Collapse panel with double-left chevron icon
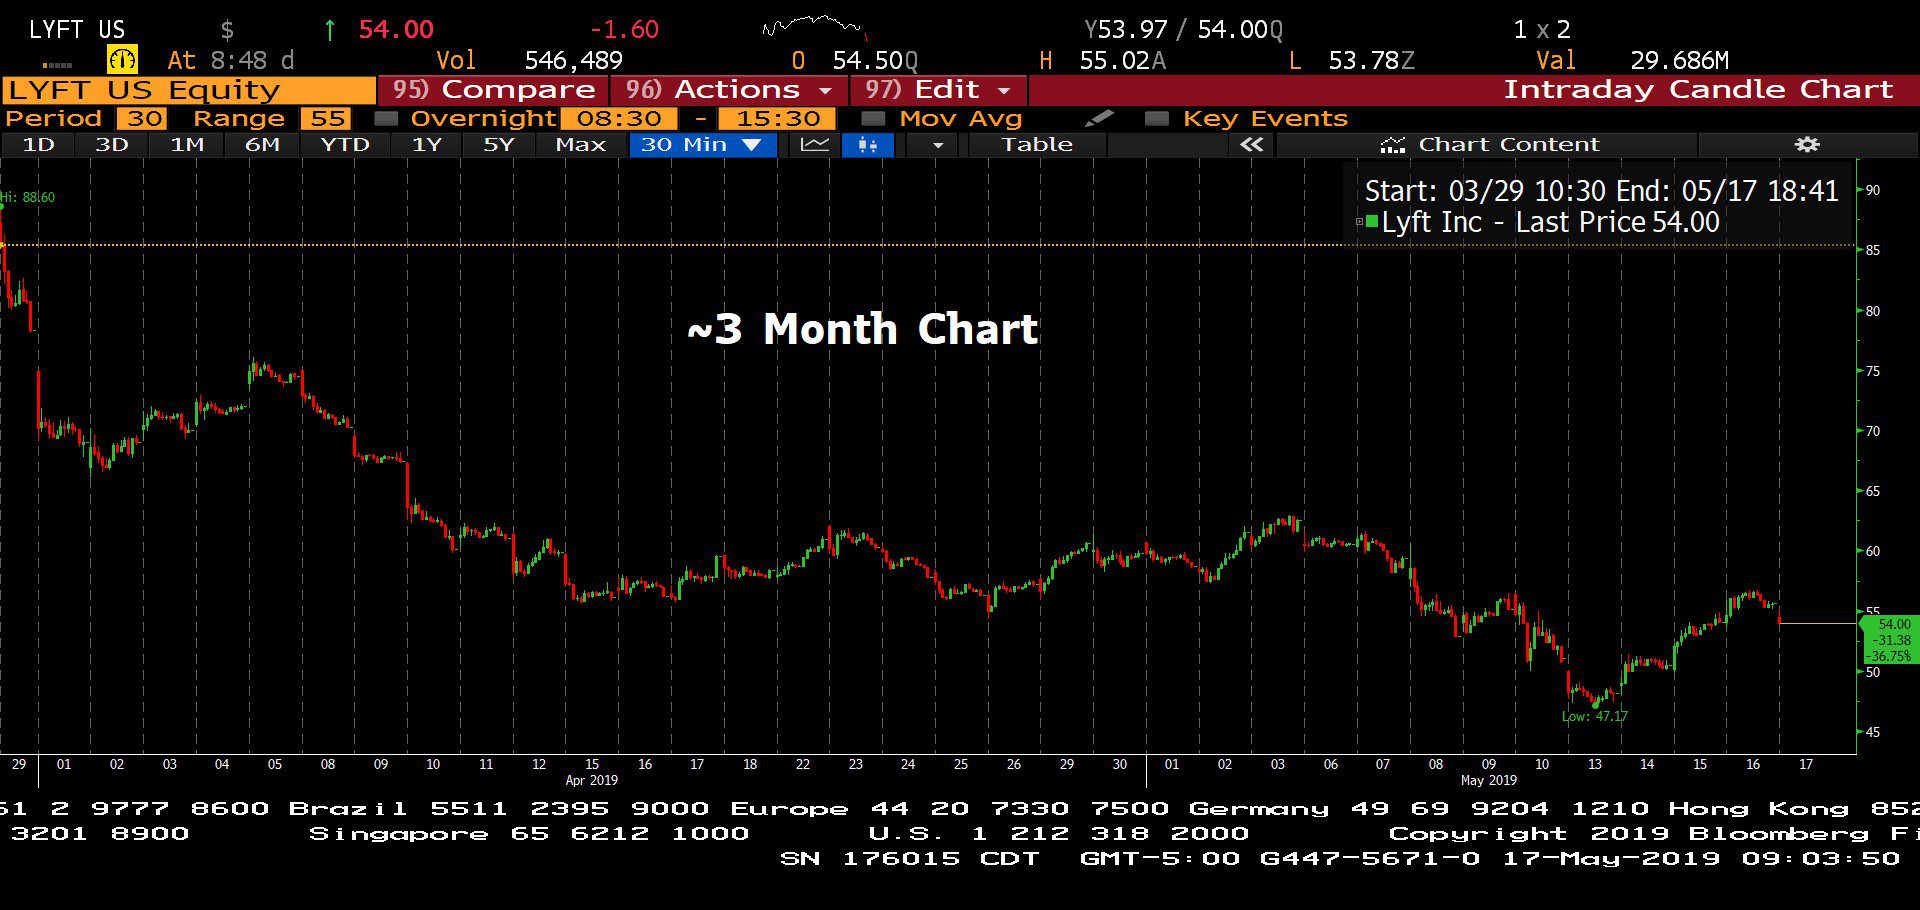Image resolution: width=1920 pixels, height=910 pixels. pyautogui.click(x=1251, y=145)
